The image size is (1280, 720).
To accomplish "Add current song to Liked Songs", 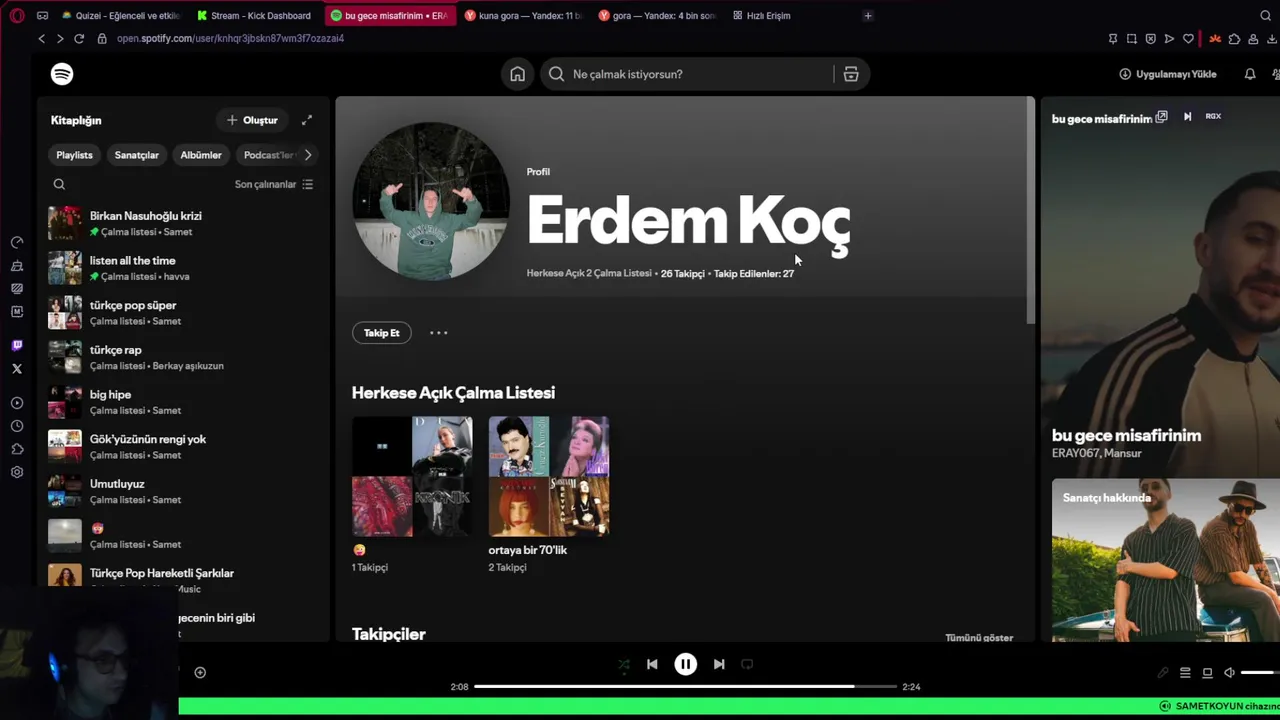I will click(200, 673).
